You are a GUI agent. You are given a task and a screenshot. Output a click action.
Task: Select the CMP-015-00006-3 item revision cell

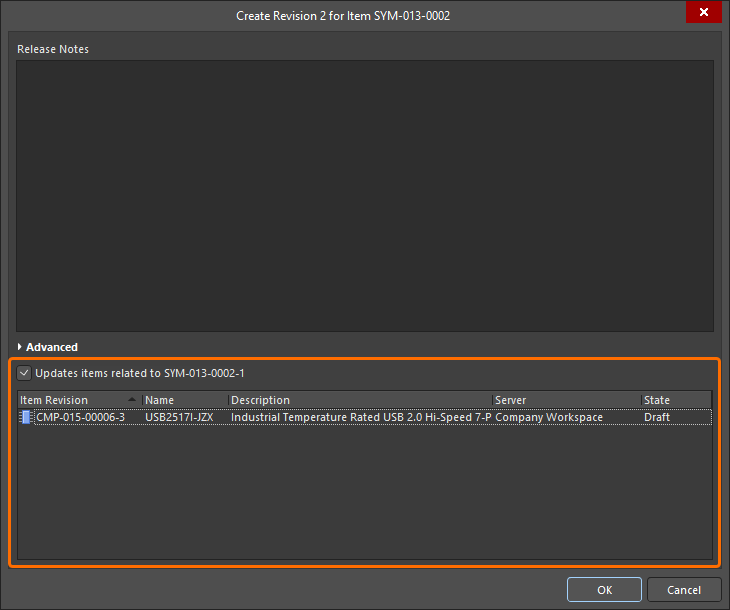point(81,417)
